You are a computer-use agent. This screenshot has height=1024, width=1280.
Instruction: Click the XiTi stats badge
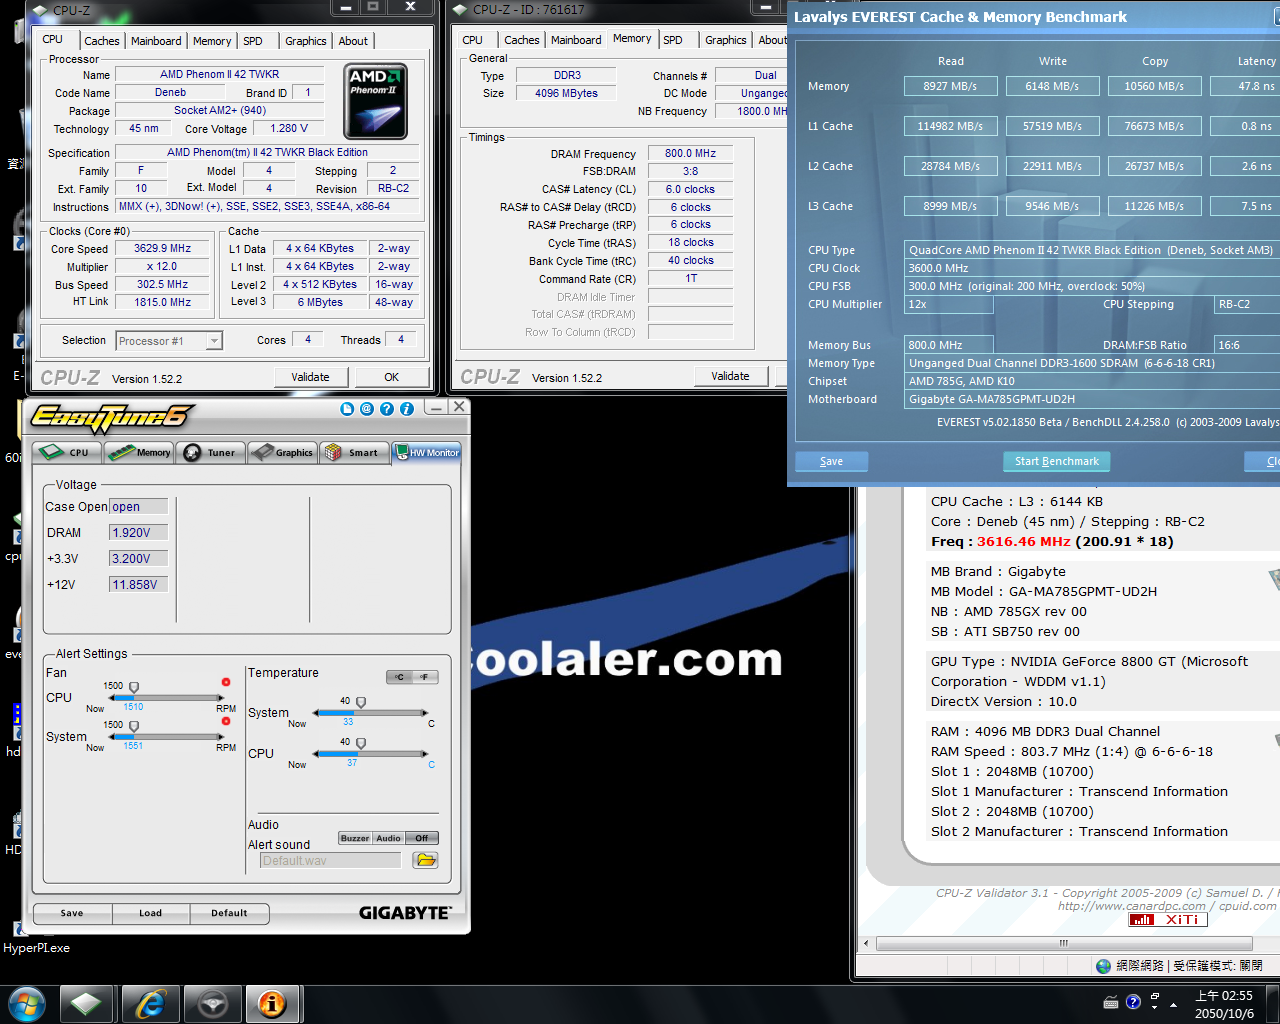(x=1167, y=920)
